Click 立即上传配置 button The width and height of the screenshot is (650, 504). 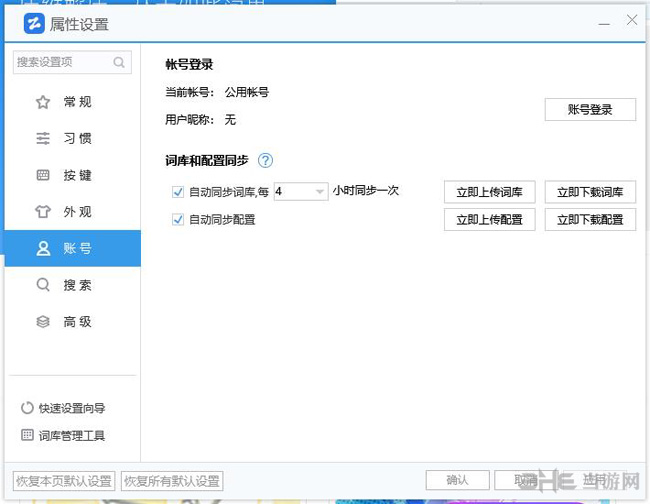coord(490,219)
